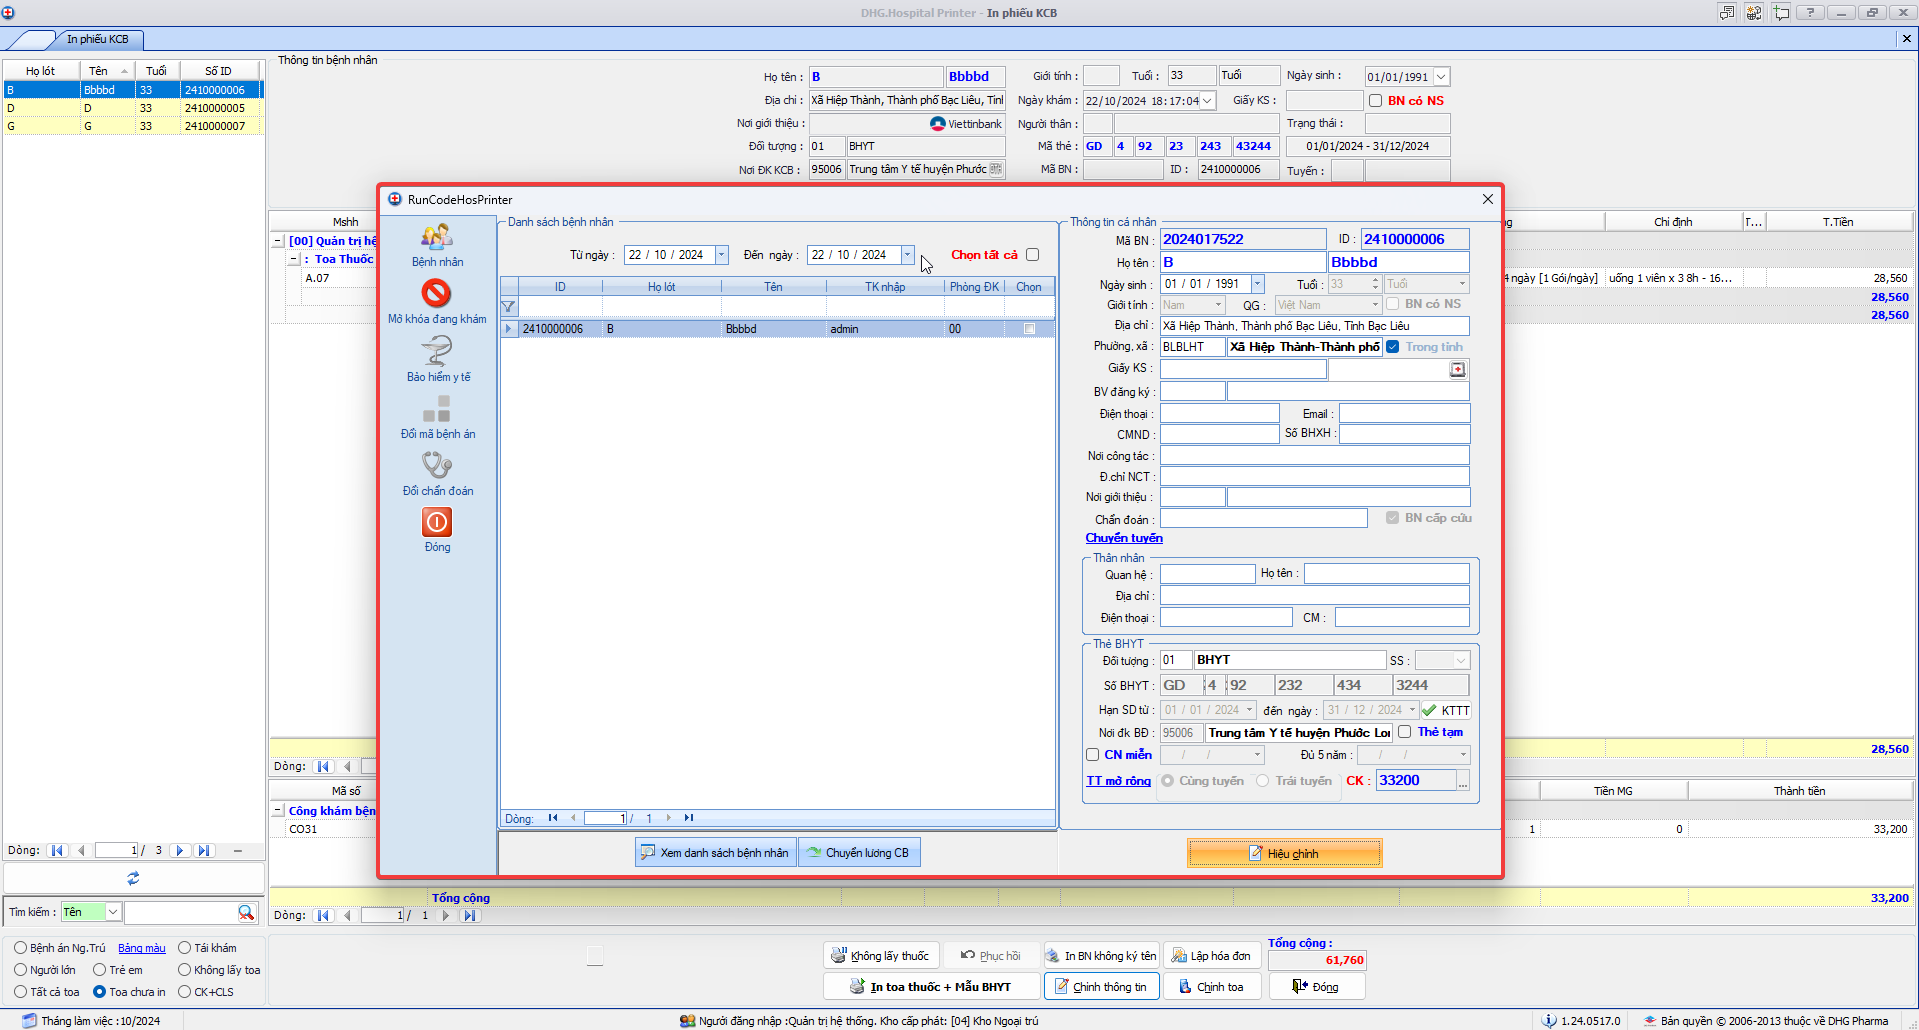
Task: Click the chat window icon in title bar
Action: click(1727, 12)
